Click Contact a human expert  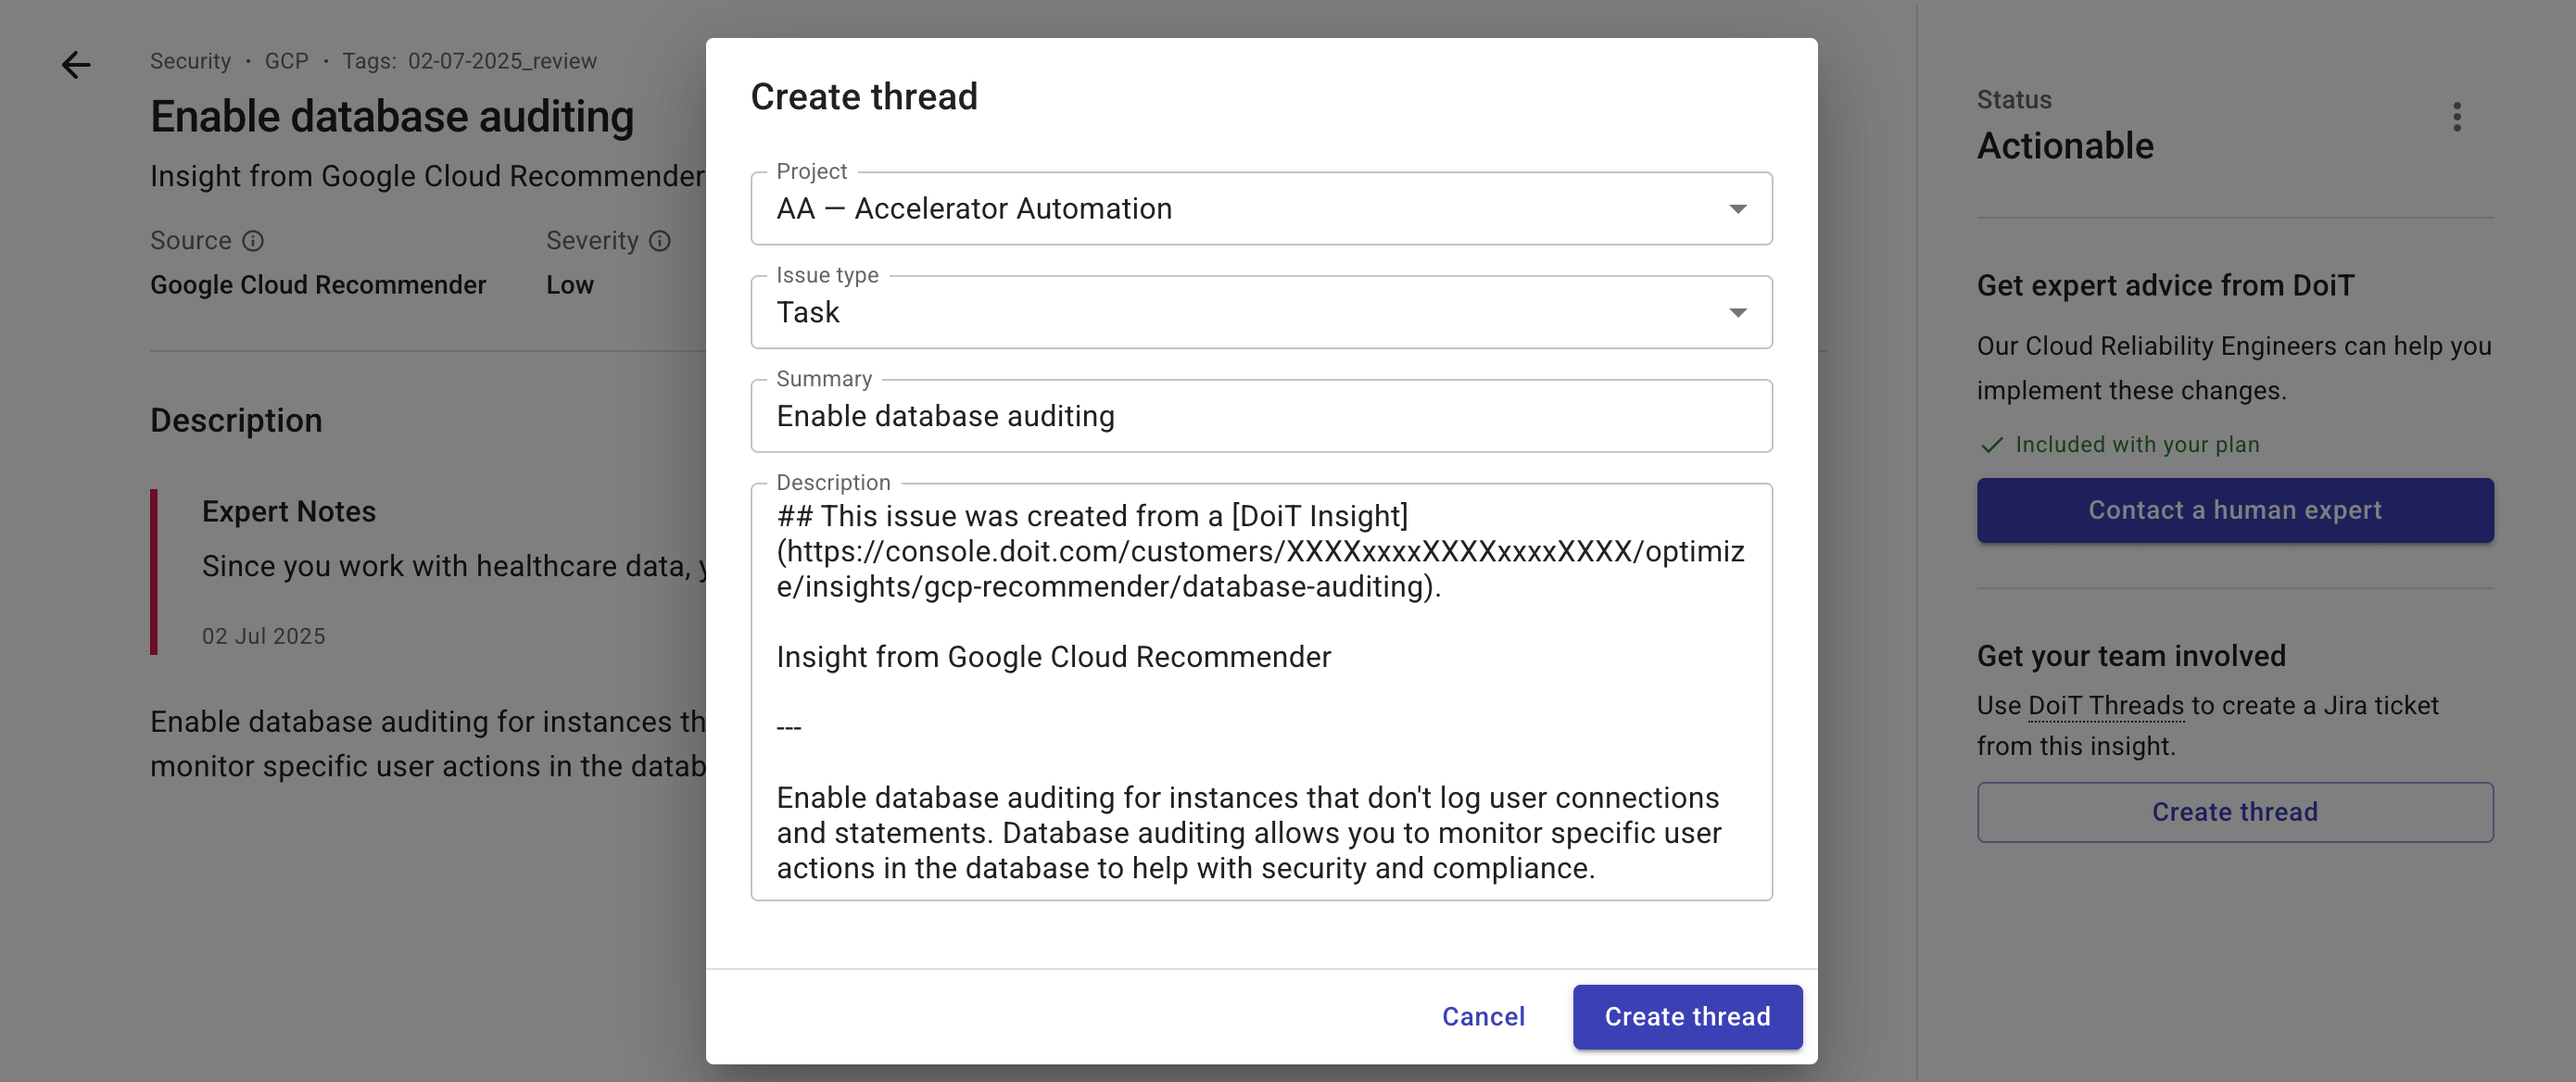pos(2235,510)
